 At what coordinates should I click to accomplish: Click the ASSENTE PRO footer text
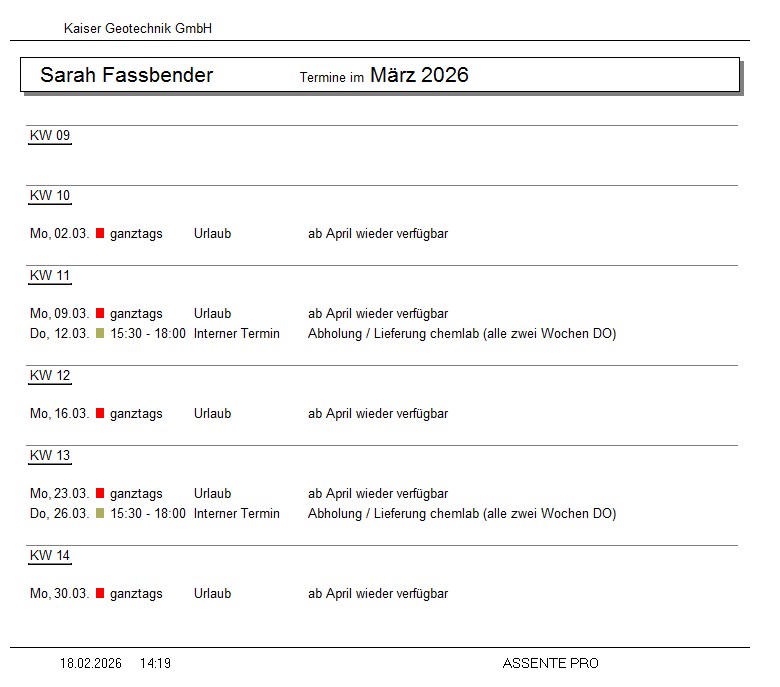[550, 663]
